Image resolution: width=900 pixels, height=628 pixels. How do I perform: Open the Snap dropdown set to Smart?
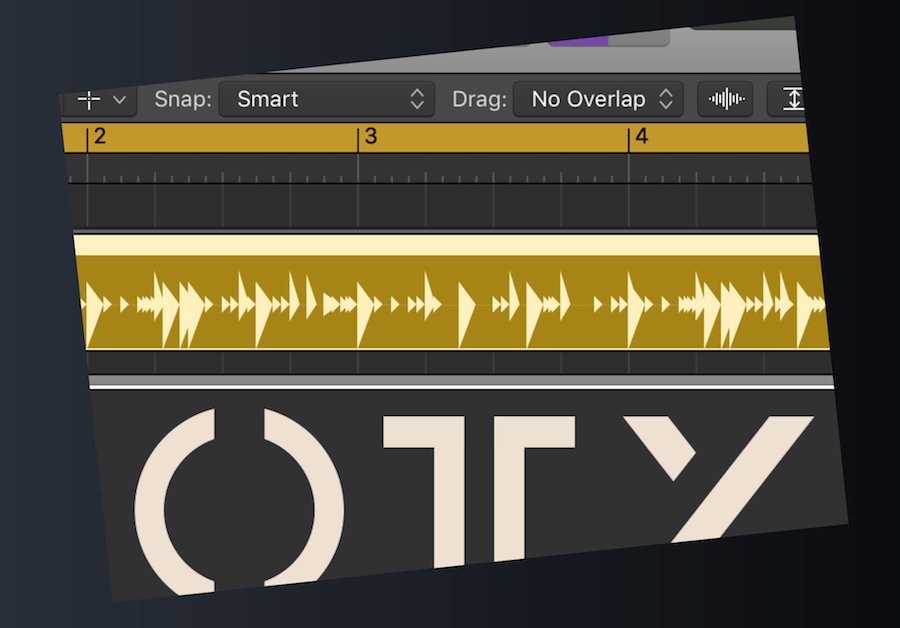click(325, 99)
